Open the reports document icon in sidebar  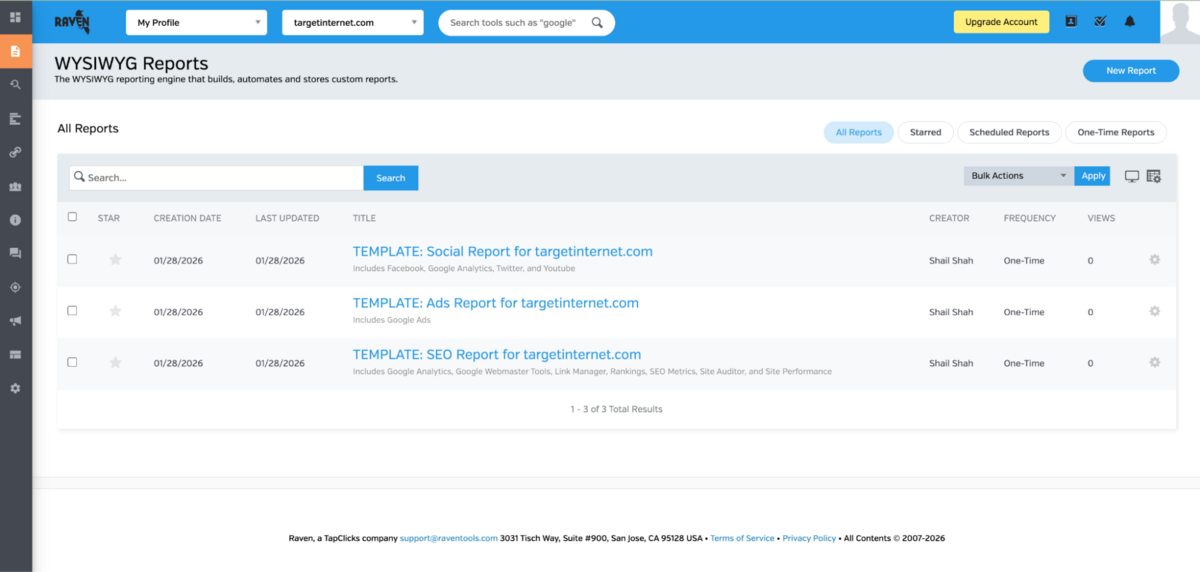point(15,51)
